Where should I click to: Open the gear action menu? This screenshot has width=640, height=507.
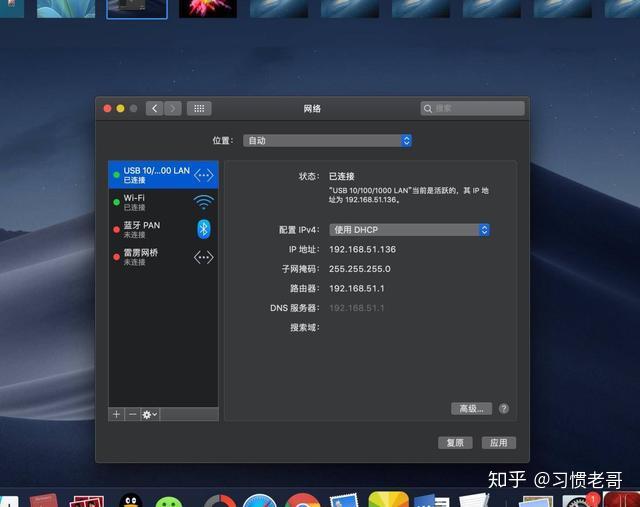click(149, 414)
